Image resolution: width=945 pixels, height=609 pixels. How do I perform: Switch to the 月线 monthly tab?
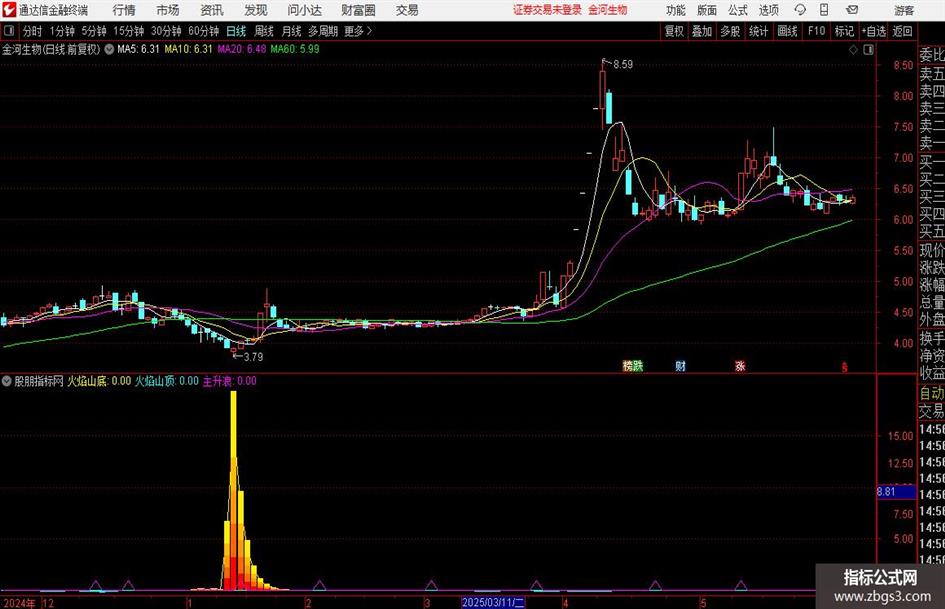point(292,31)
